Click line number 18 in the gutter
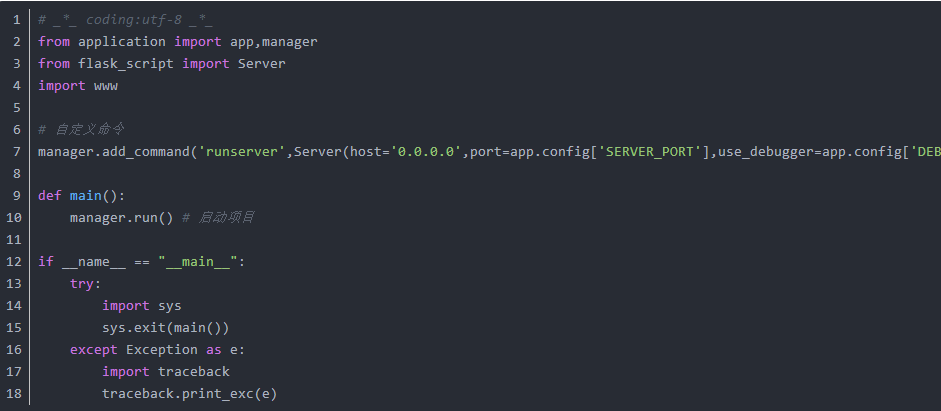 tap(14, 393)
